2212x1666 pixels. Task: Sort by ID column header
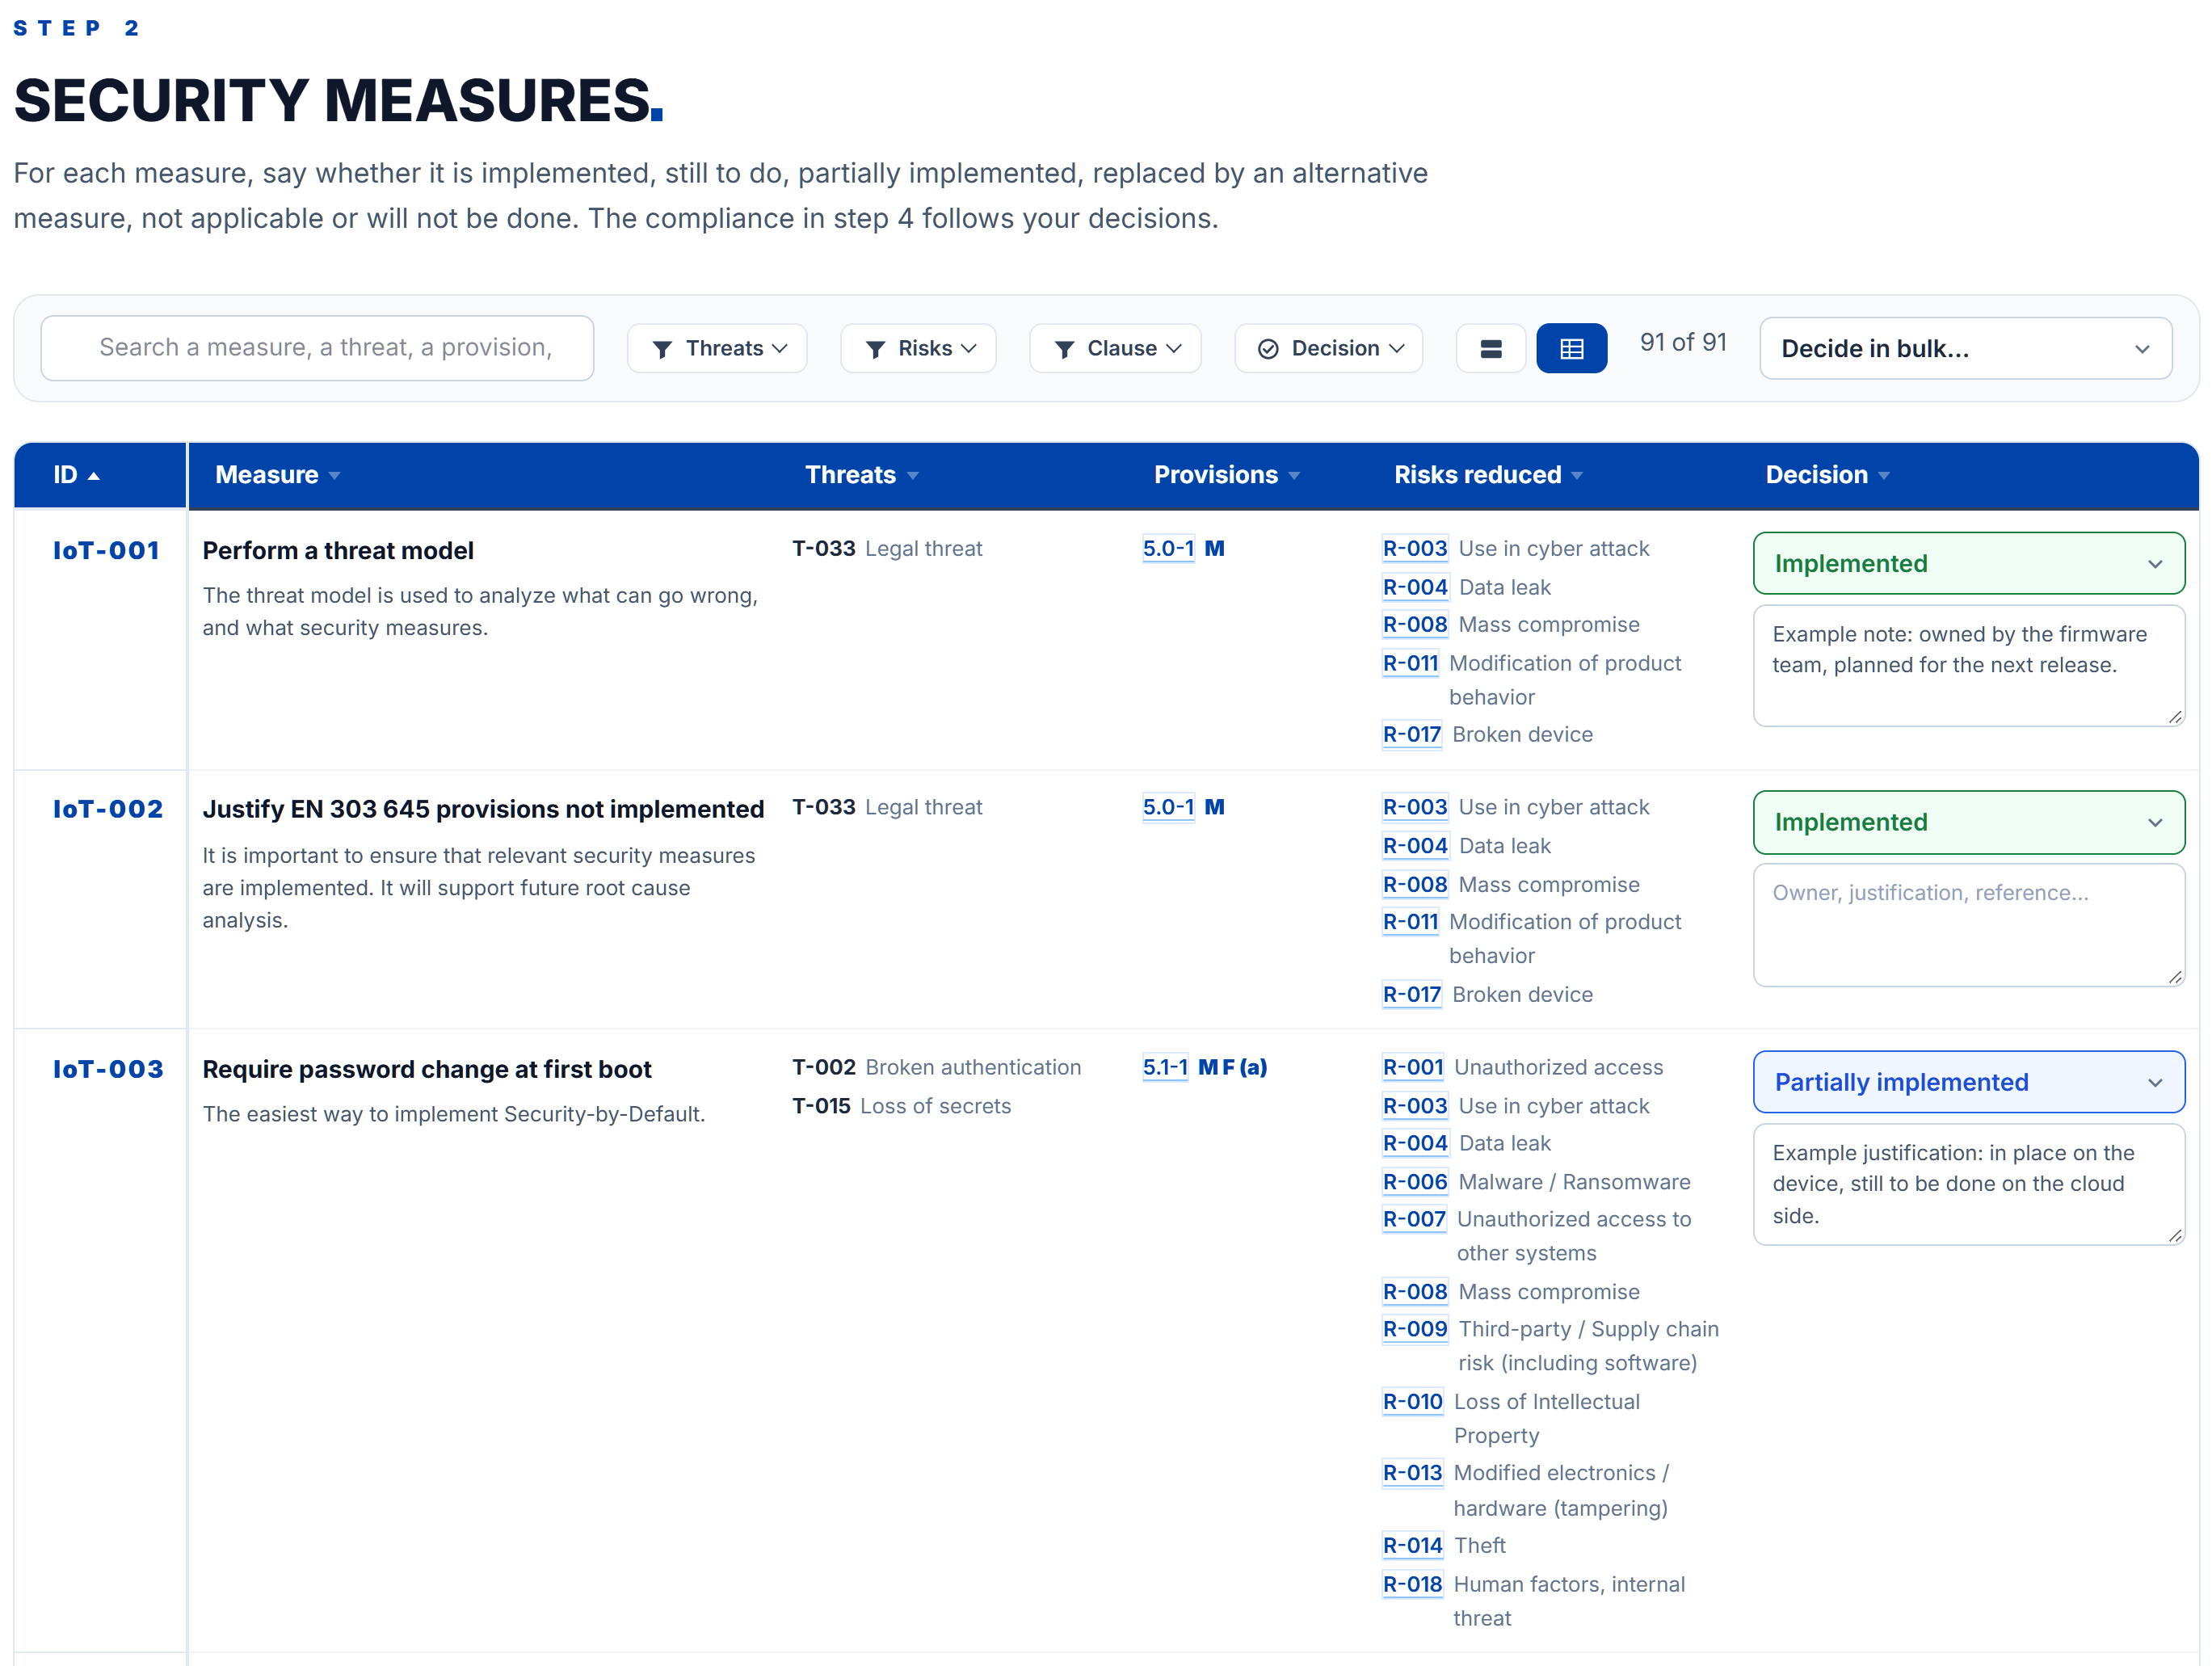point(76,475)
